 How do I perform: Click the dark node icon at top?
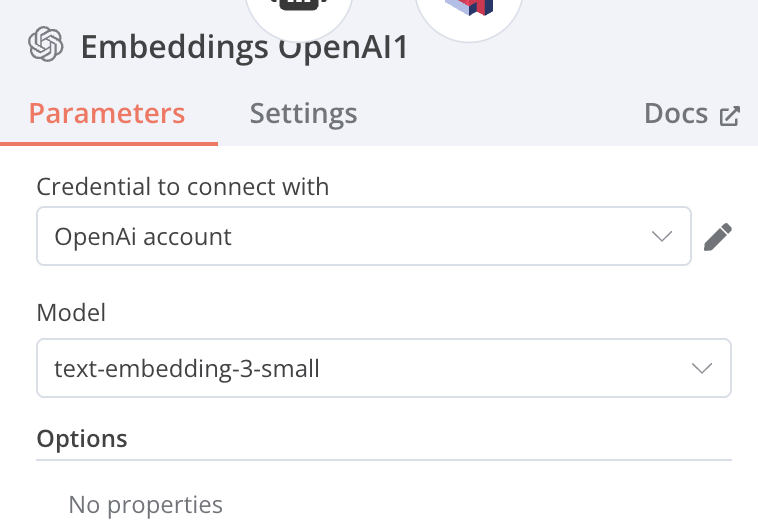point(299,8)
